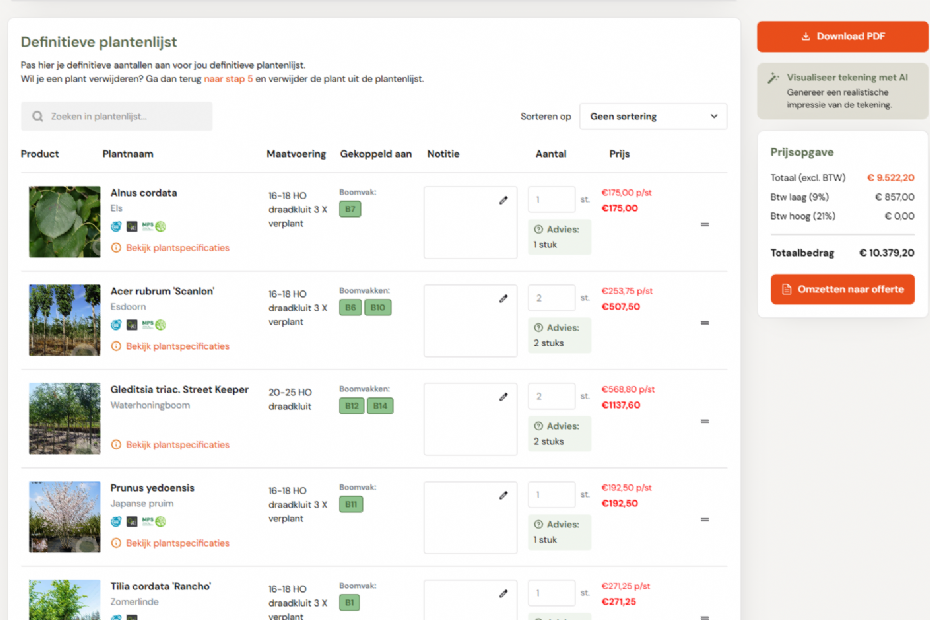Image resolution: width=930 pixels, height=620 pixels.
Task: Click the MPS certification badge under Alnus cordata
Action: coord(148,226)
